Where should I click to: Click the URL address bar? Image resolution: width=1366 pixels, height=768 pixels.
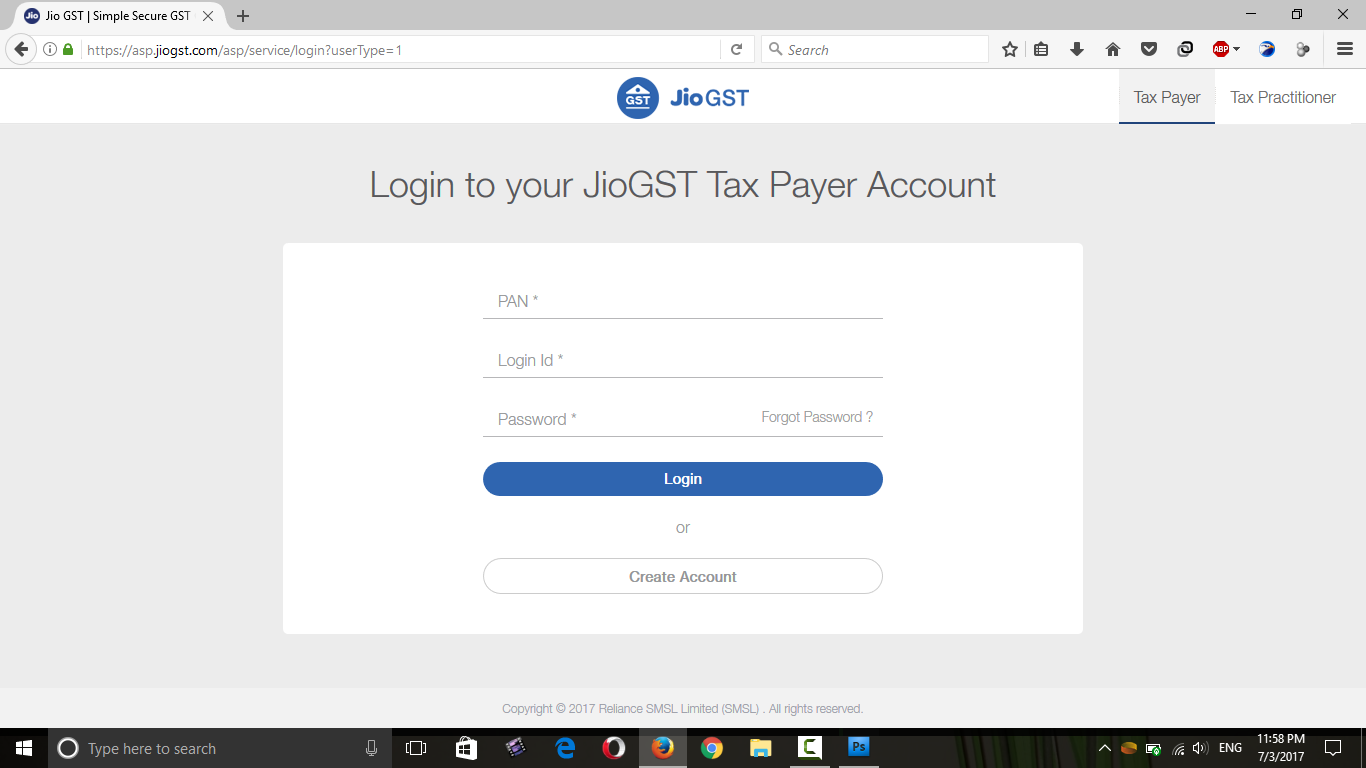(400, 49)
